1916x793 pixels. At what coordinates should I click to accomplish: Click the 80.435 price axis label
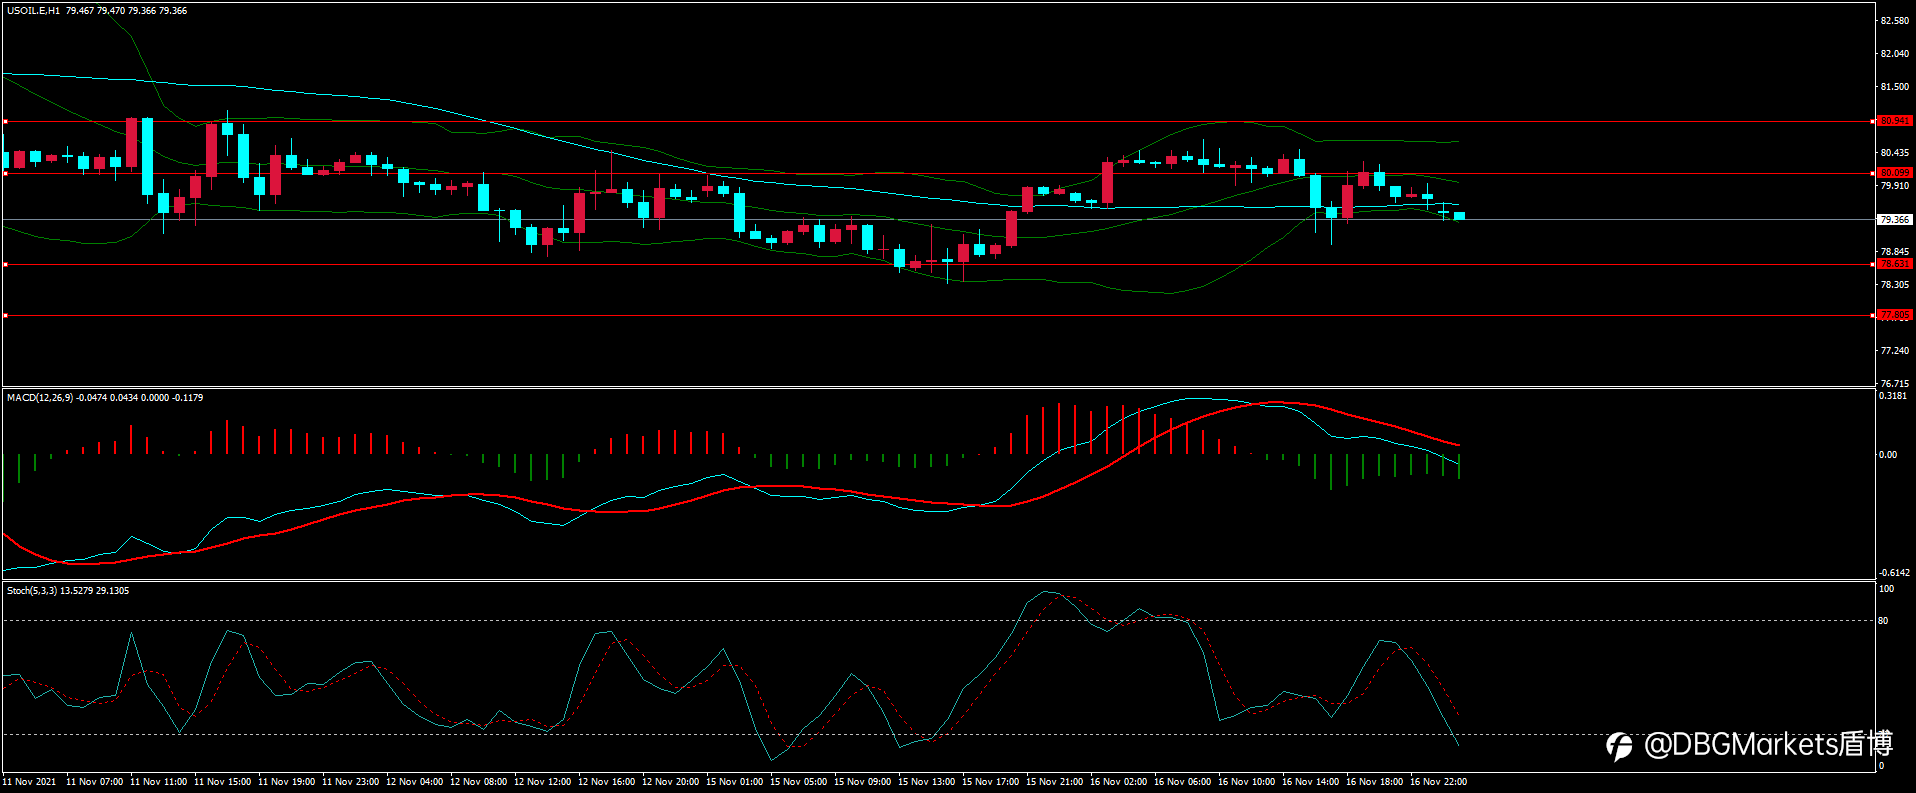[x=1894, y=153]
